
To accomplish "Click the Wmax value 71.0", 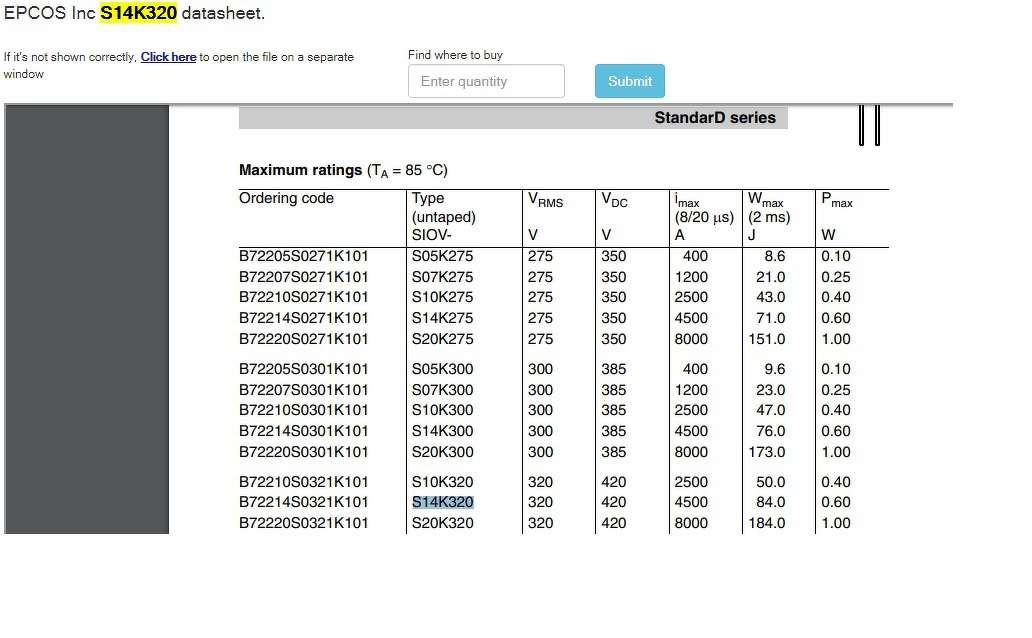I will 771,318.
